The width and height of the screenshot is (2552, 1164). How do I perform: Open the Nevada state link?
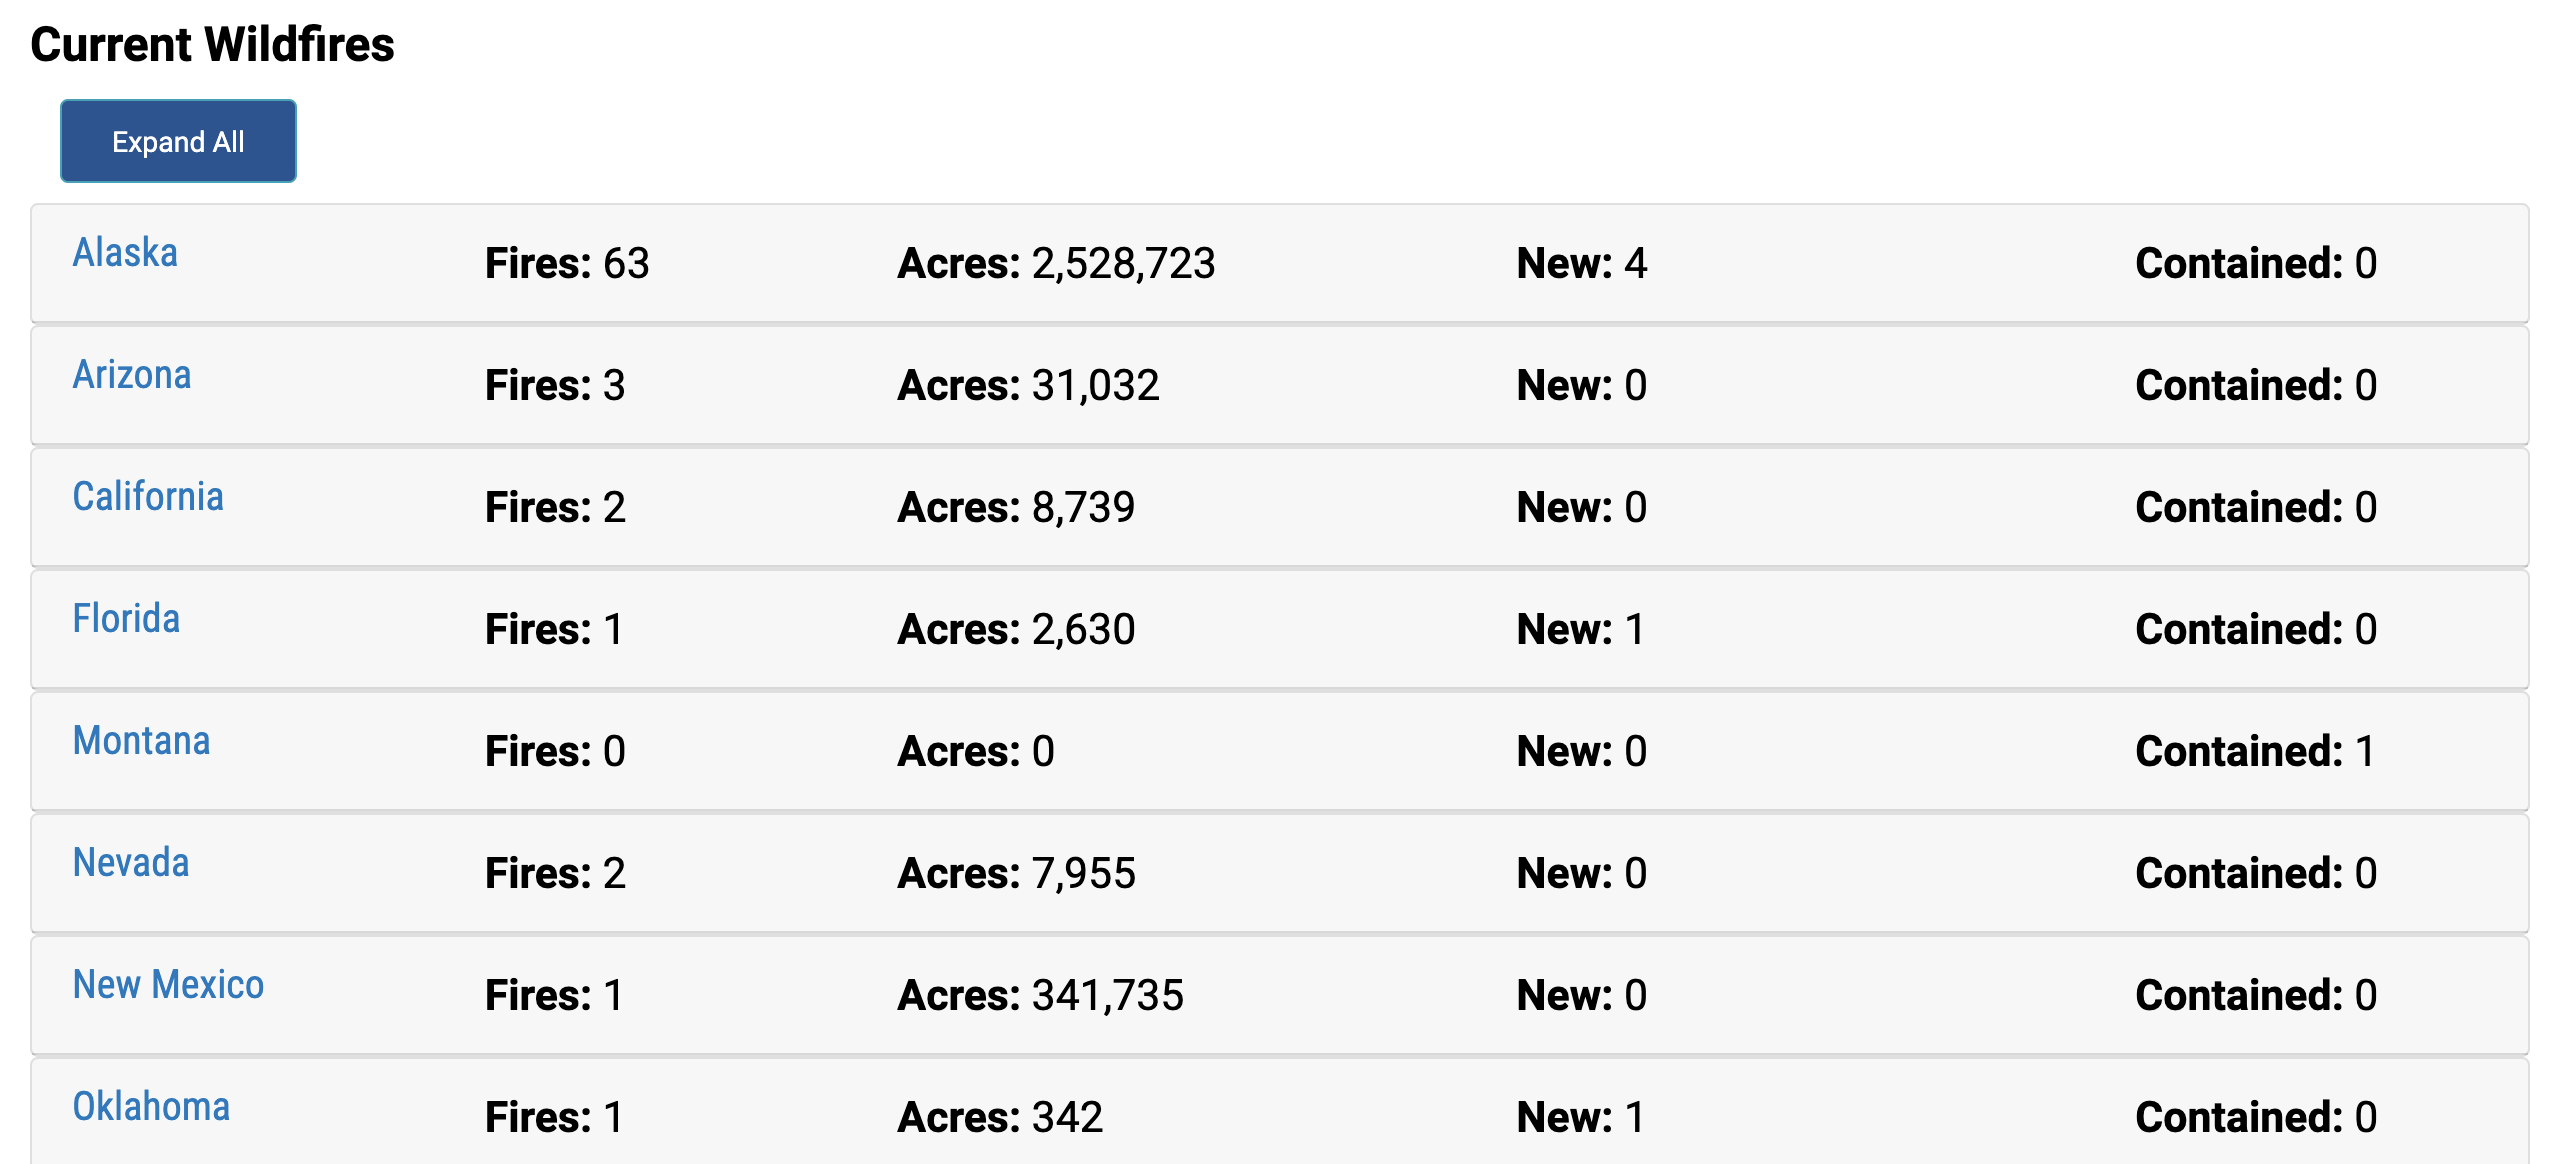point(131,862)
